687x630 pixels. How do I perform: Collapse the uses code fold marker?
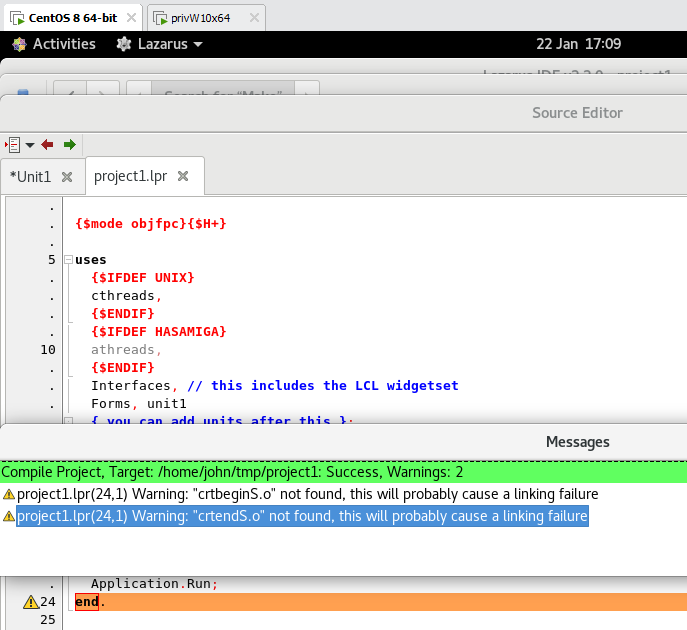(x=68, y=260)
